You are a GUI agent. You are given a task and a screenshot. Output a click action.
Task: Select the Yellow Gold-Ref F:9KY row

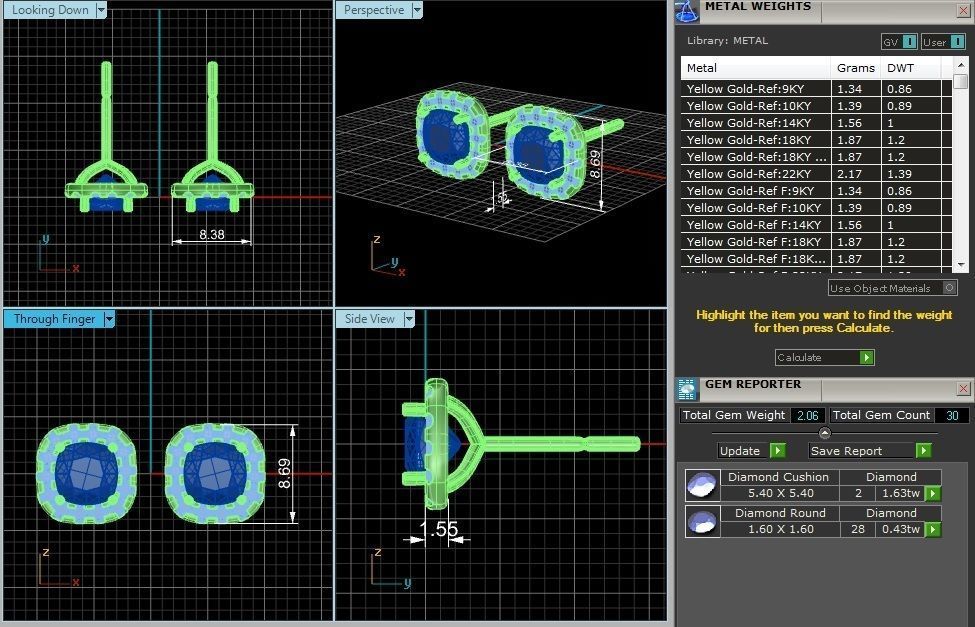coord(816,191)
